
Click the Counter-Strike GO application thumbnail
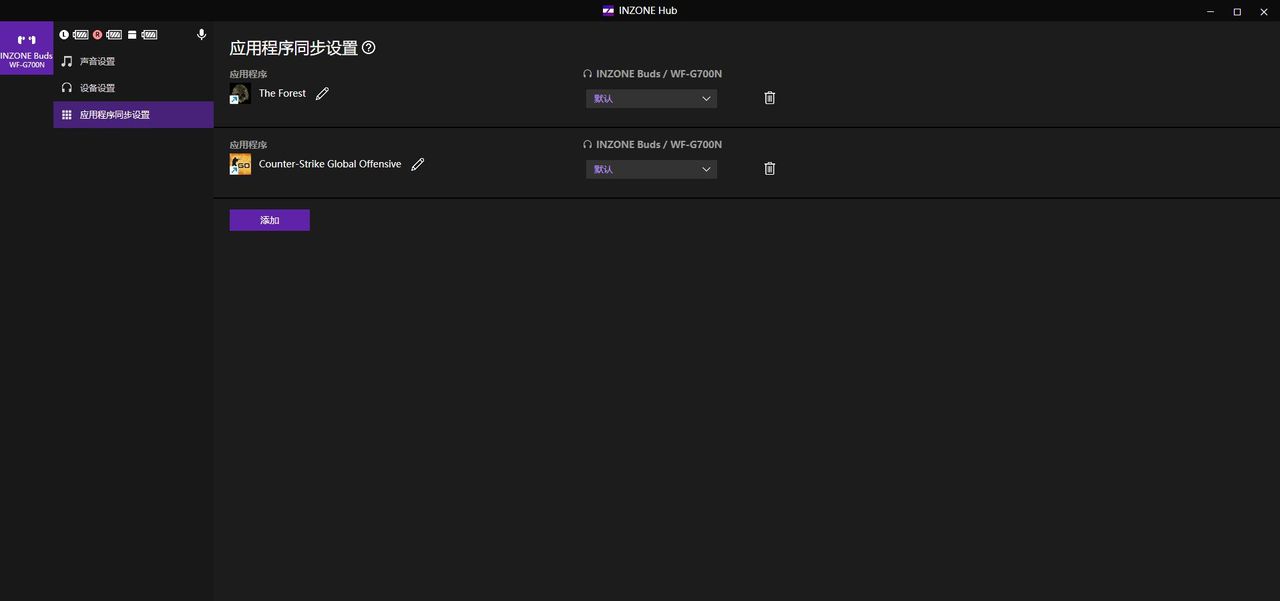(x=240, y=165)
